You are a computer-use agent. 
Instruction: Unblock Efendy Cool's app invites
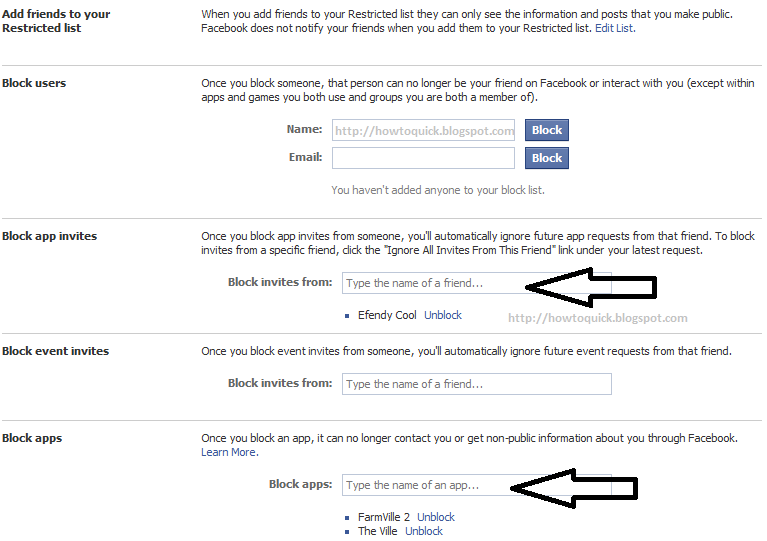pos(443,315)
